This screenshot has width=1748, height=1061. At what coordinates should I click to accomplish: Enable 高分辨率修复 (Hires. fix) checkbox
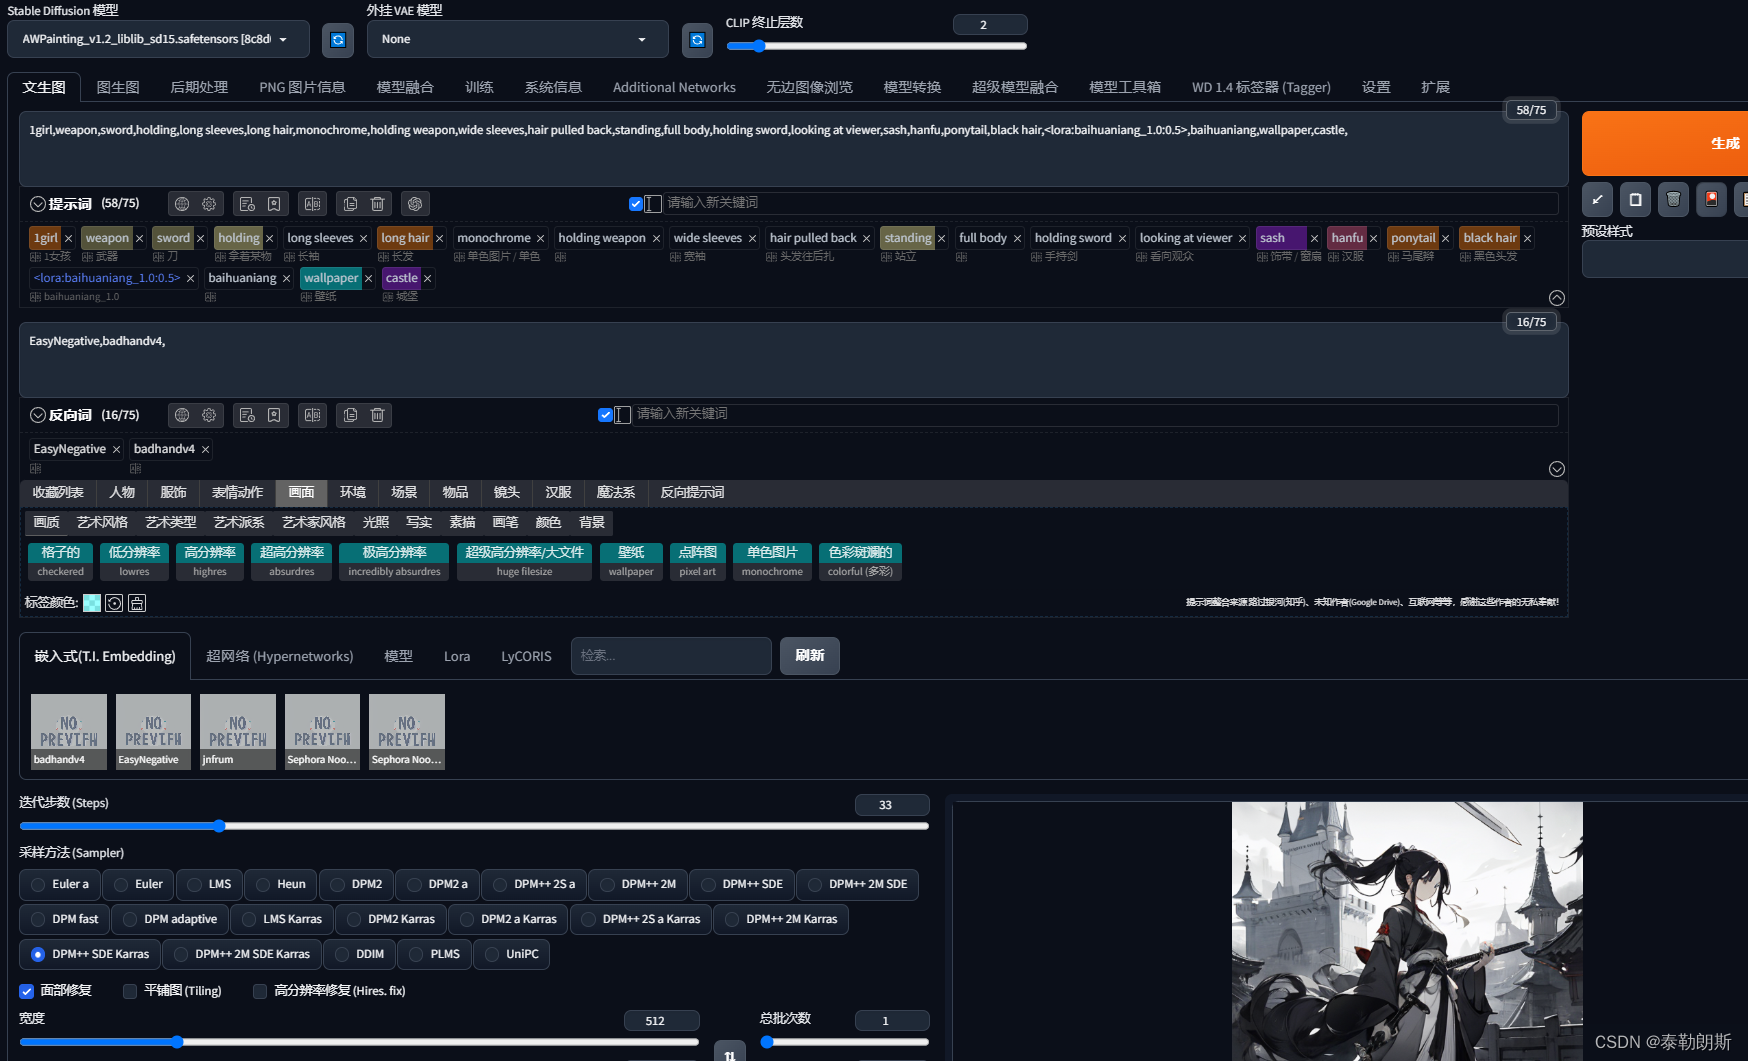click(260, 991)
